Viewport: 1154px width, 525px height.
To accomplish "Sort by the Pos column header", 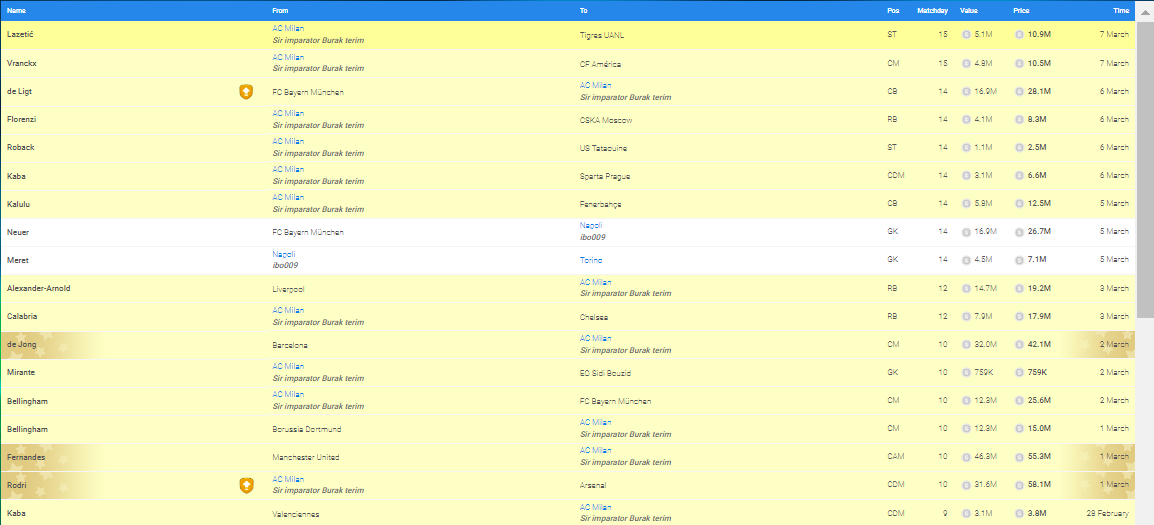I will click(x=893, y=10).
